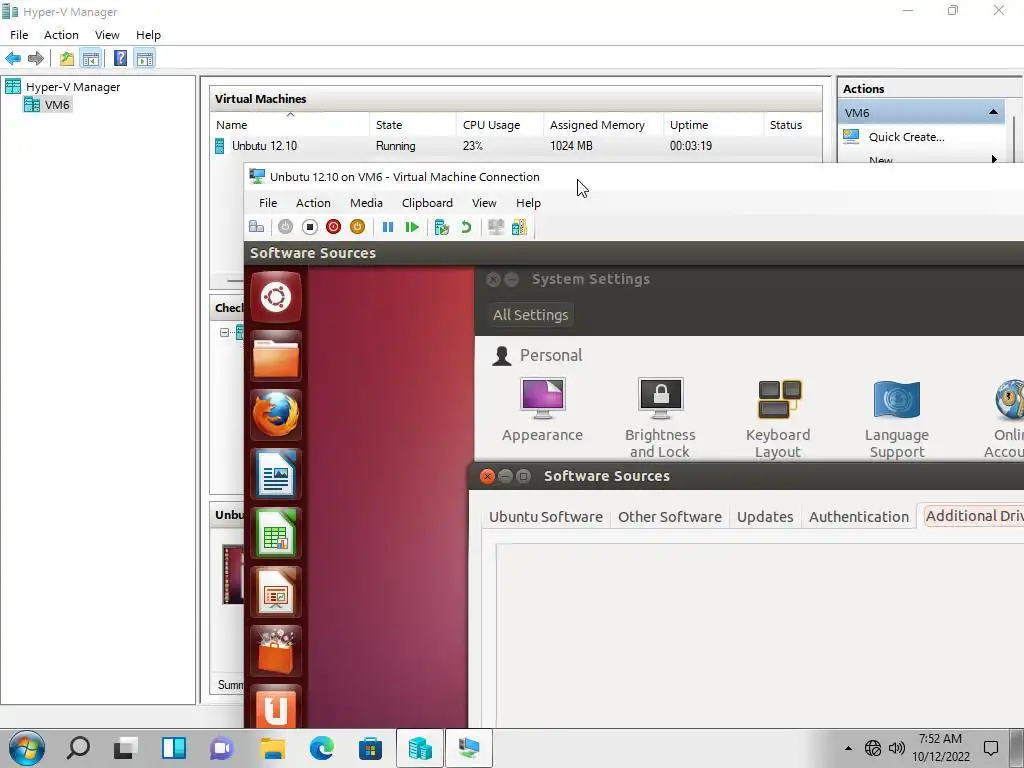
Task: Show hidden system tray icons
Action: click(x=848, y=748)
